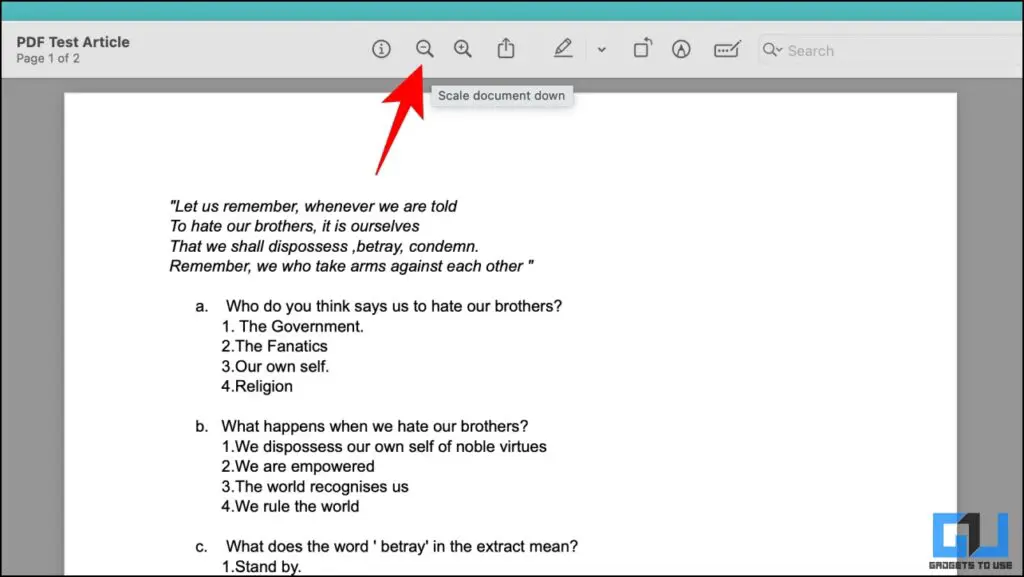Screen dimensions: 1024x577
Task: Click the line "Let us remember, whenever we are told
Action: pos(313,206)
